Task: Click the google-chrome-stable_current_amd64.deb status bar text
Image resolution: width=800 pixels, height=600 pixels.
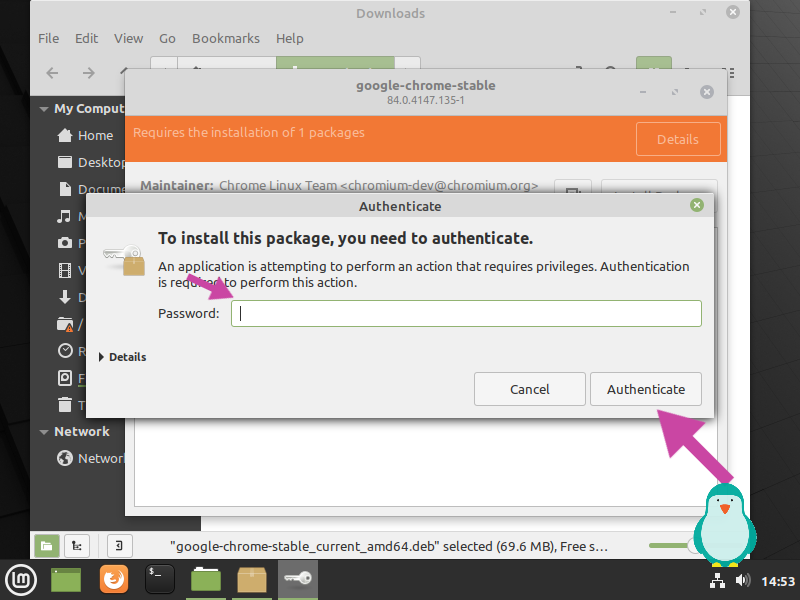Action: pos(388,546)
